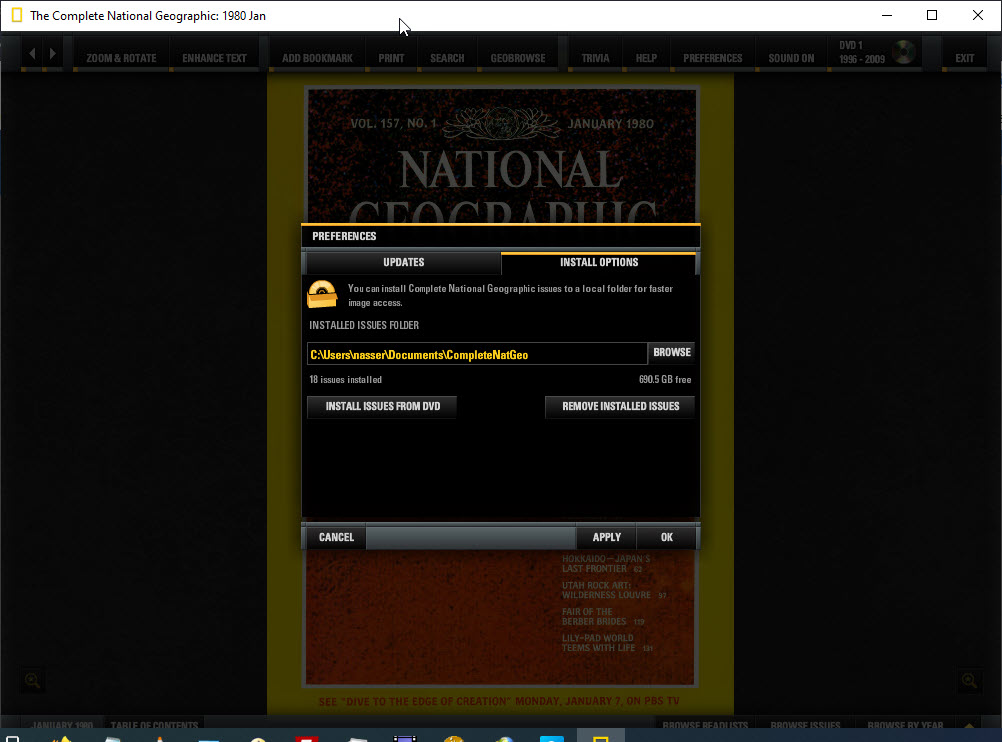
Task: Click Remove Installed Issues
Action: [x=620, y=406]
